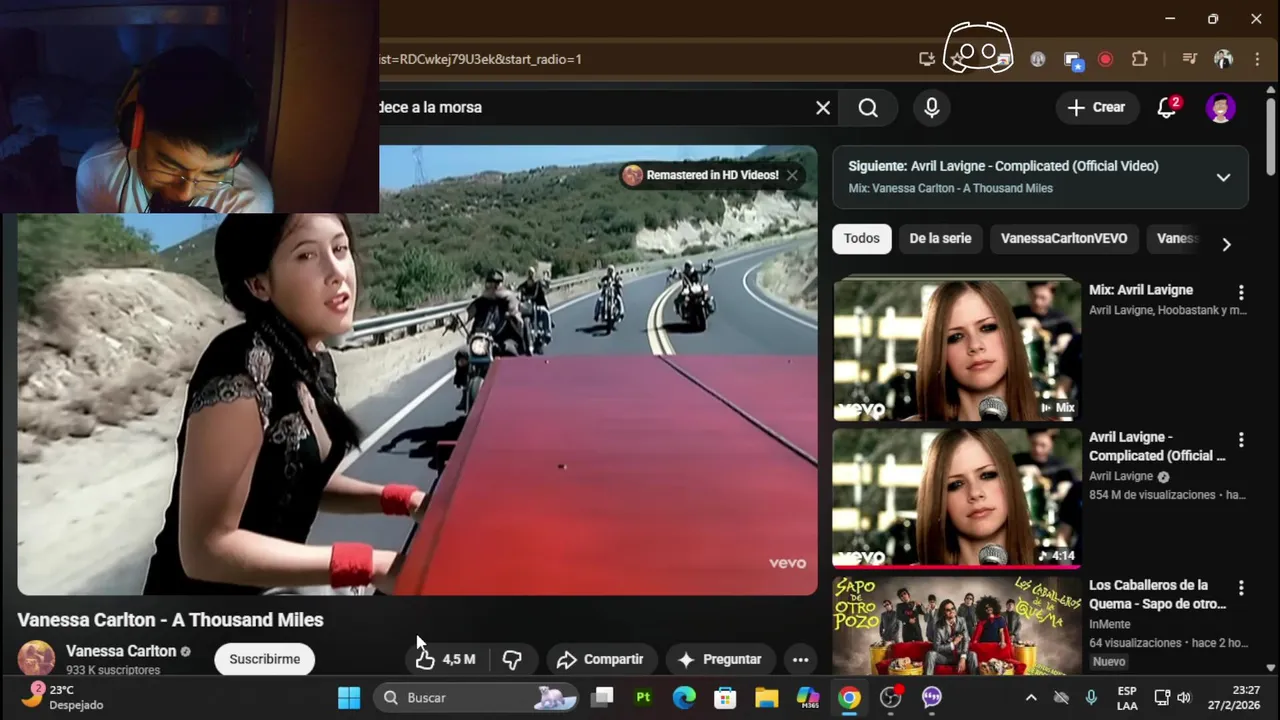Show hidden tray icons chevron
This screenshot has width=1280, height=720.
[1031, 697]
